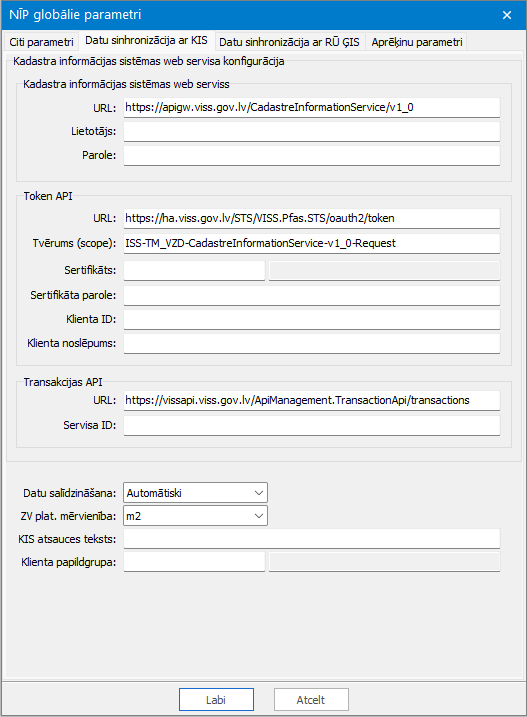This screenshot has width=527, height=717.
Task: Switch to the Citi parametri tab
Action: pyautogui.click(x=41, y=42)
